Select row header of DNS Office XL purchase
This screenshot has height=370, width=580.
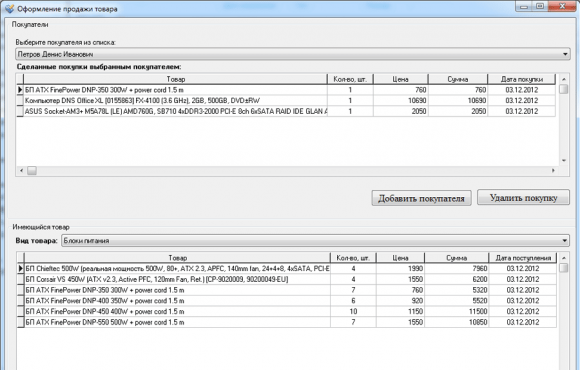pyautogui.click(x=20, y=100)
